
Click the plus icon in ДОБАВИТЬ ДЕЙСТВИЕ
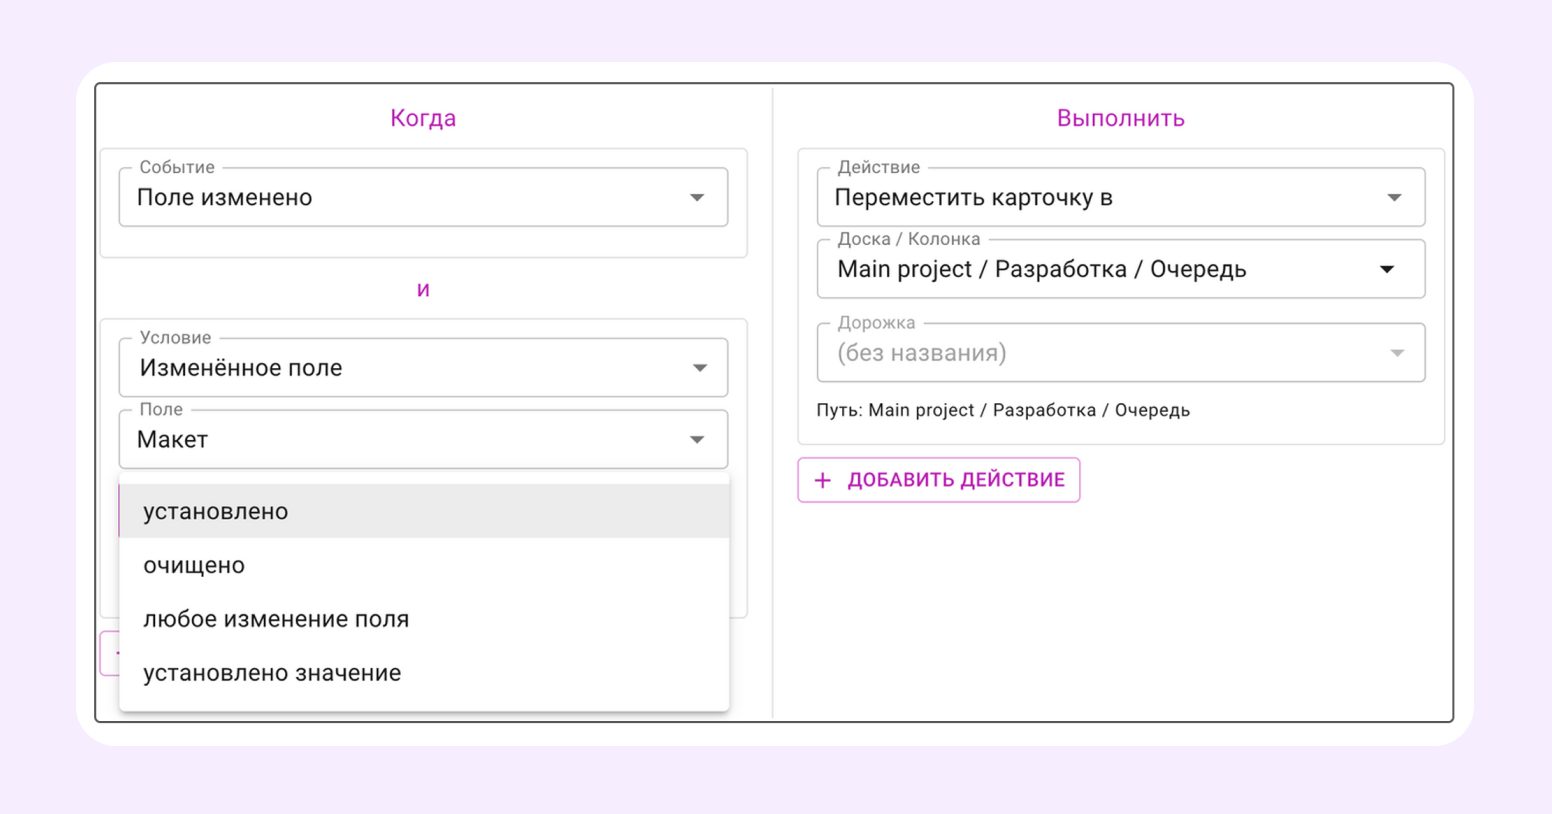click(x=823, y=480)
